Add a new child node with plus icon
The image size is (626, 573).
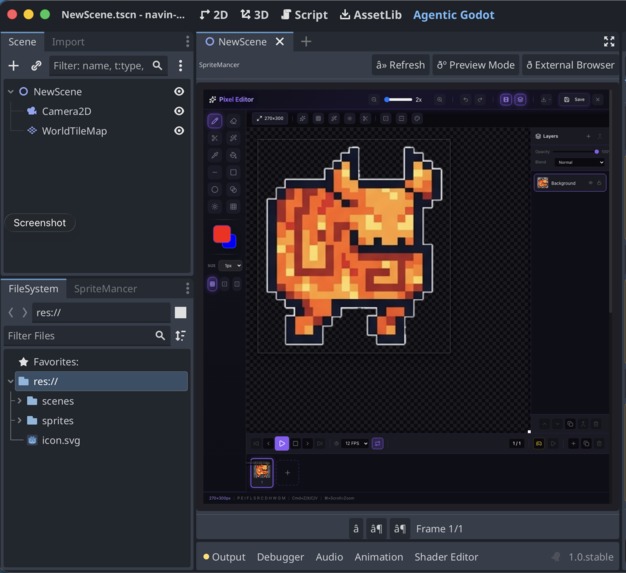click(x=14, y=65)
